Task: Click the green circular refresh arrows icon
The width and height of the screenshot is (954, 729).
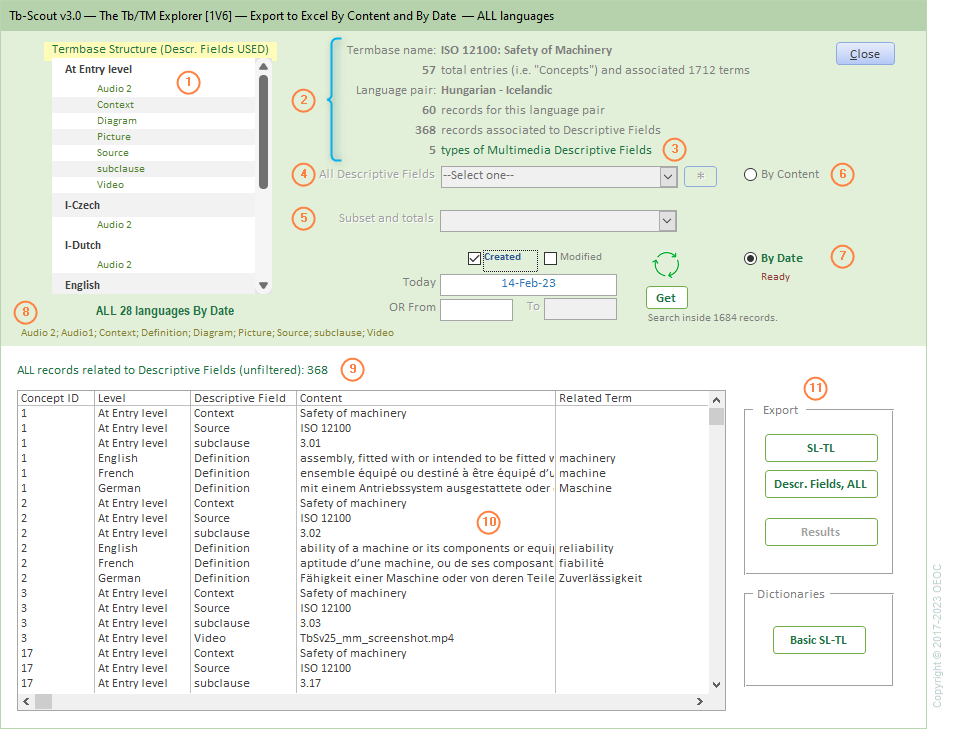Action: point(666,265)
